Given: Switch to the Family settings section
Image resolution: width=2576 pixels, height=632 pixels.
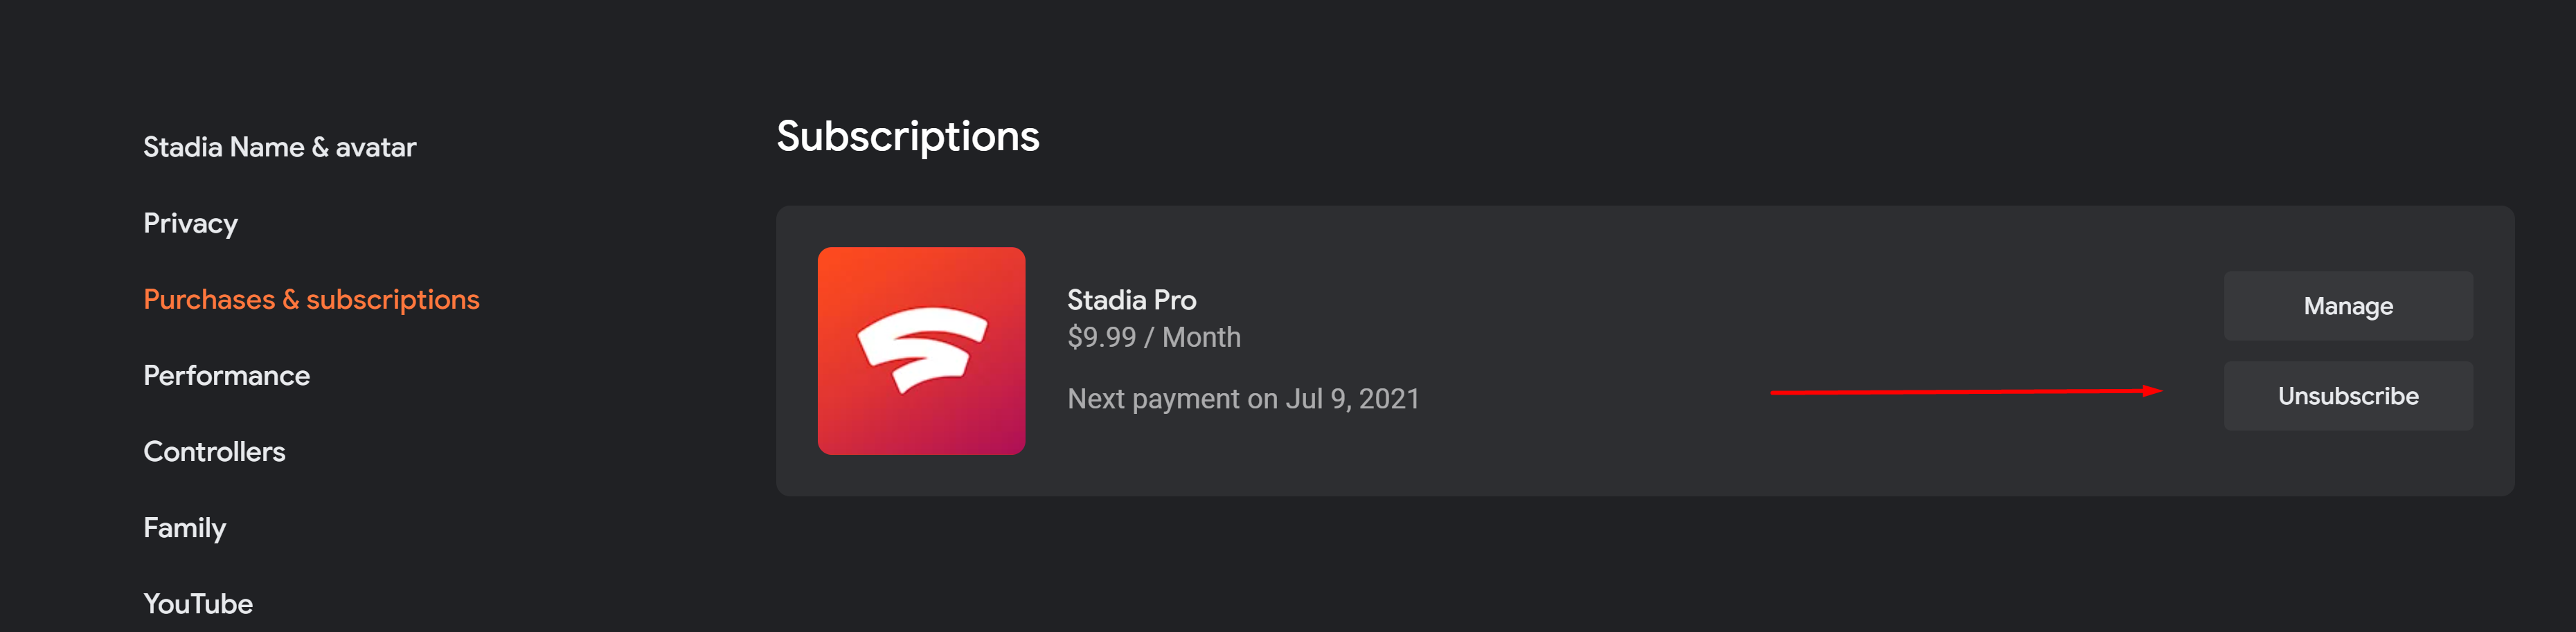Looking at the screenshot, I should pos(184,528).
